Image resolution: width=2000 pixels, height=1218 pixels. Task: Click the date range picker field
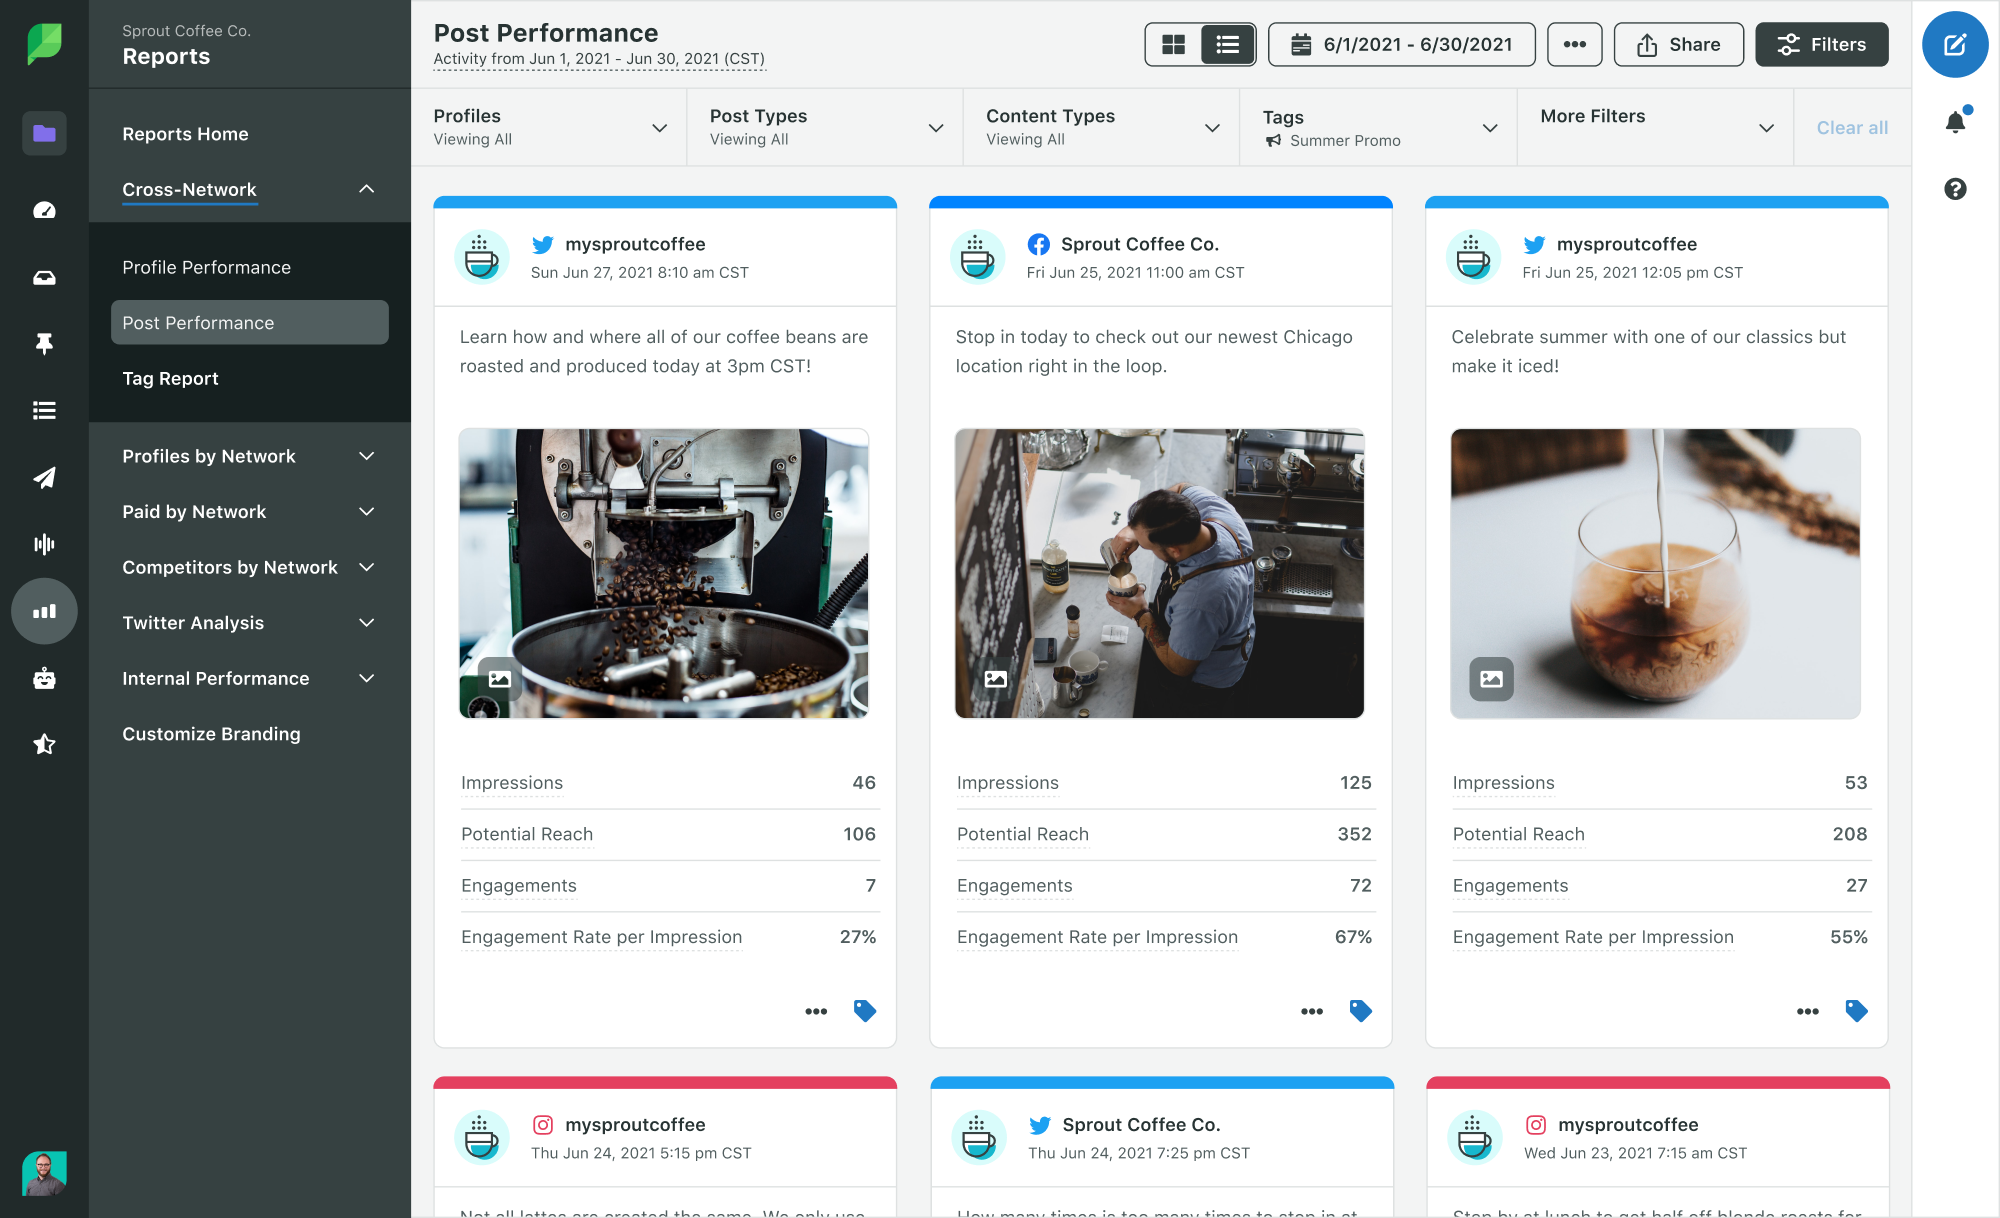point(1401,46)
